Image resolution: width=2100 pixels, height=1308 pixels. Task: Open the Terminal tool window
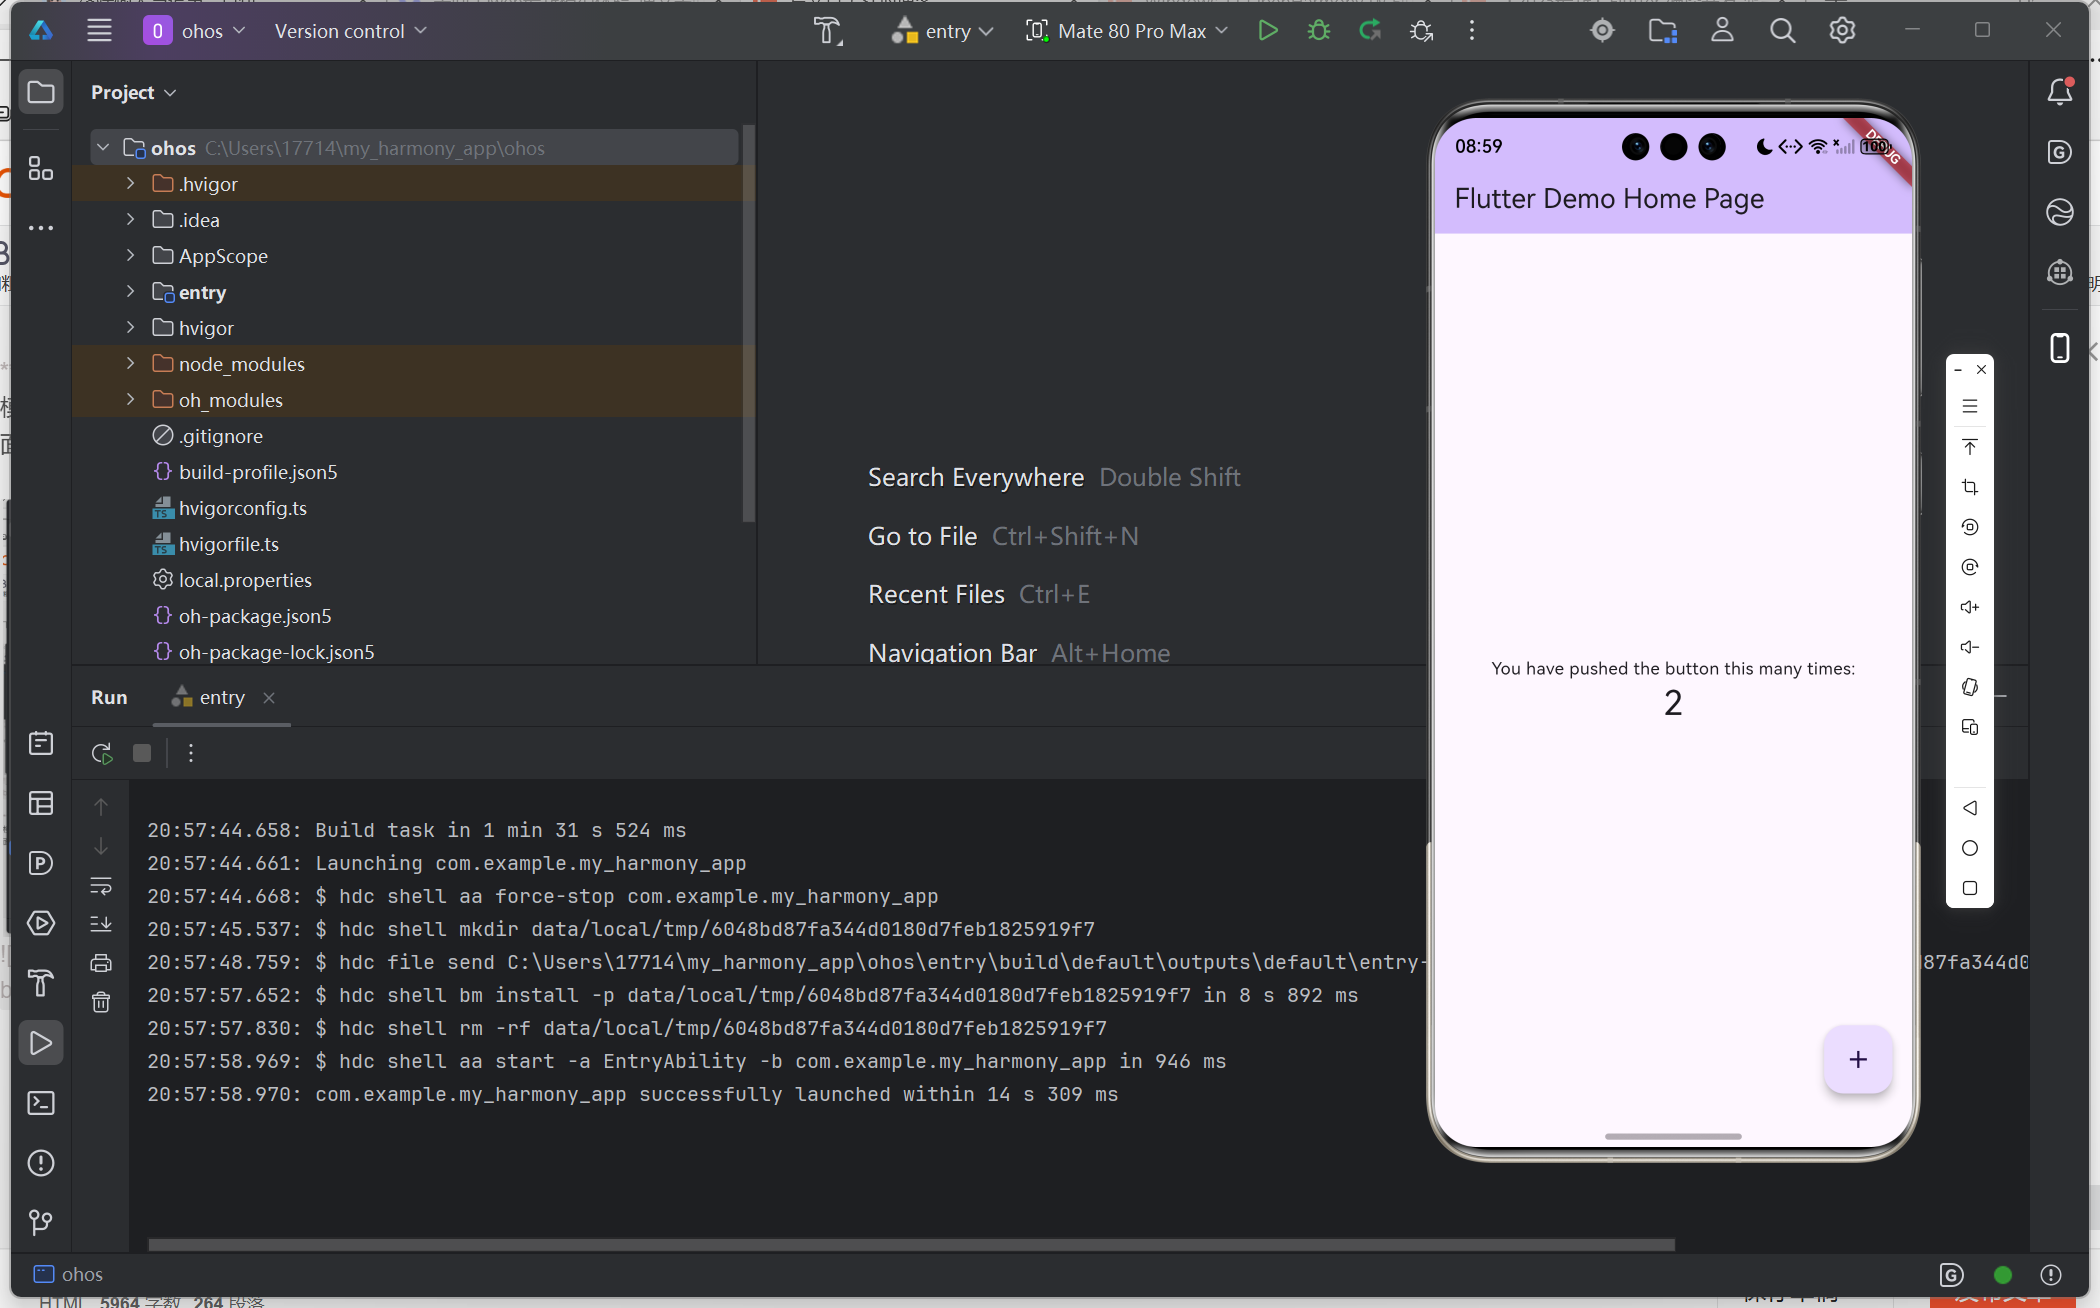pos(41,1103)
